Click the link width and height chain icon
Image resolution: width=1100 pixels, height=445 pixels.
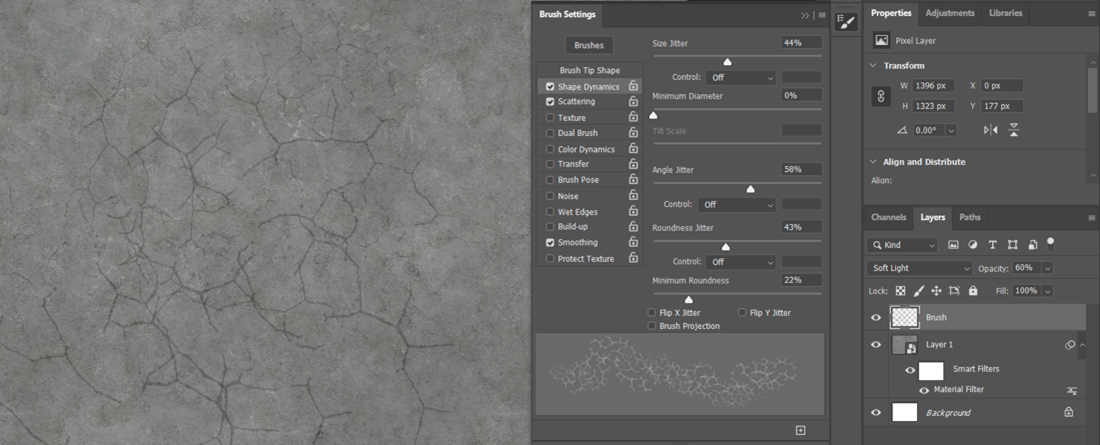tap(881, 96)
